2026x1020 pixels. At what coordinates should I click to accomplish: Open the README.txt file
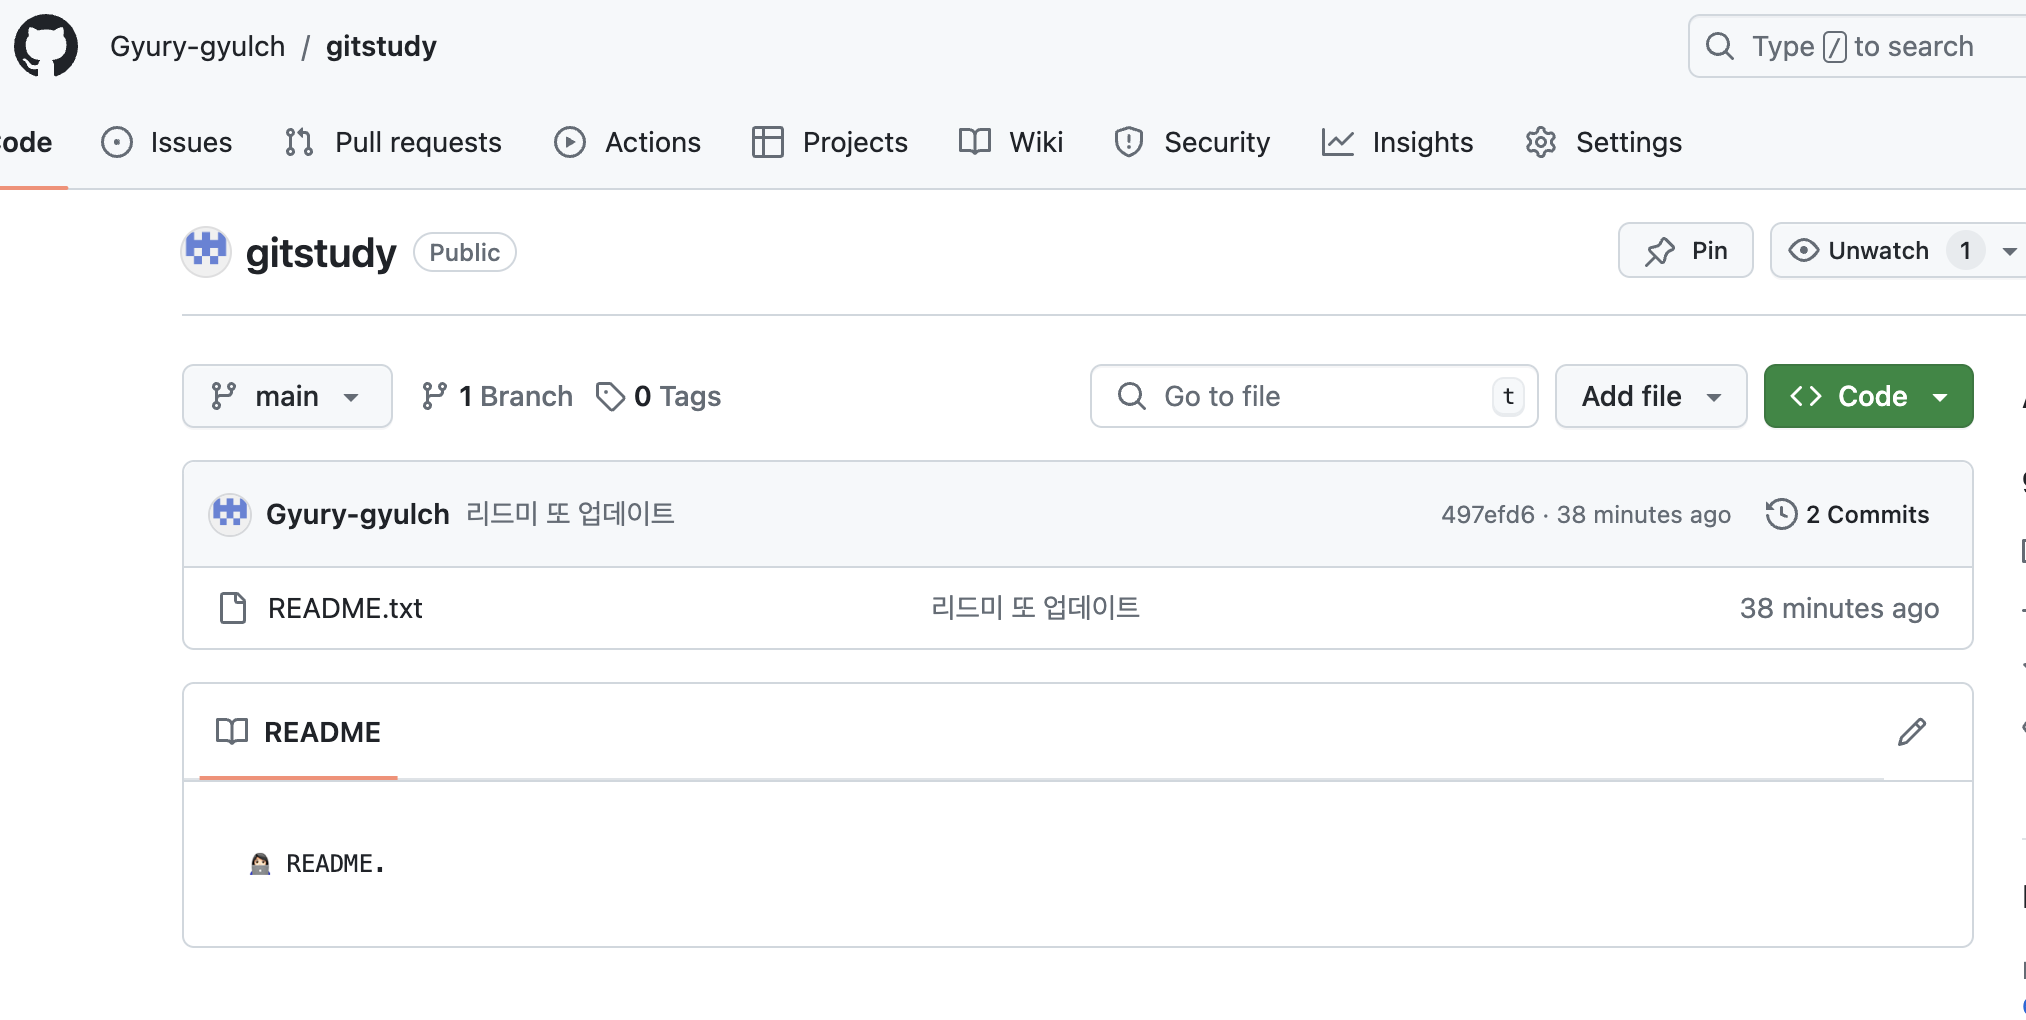click(x=345, y=608)
